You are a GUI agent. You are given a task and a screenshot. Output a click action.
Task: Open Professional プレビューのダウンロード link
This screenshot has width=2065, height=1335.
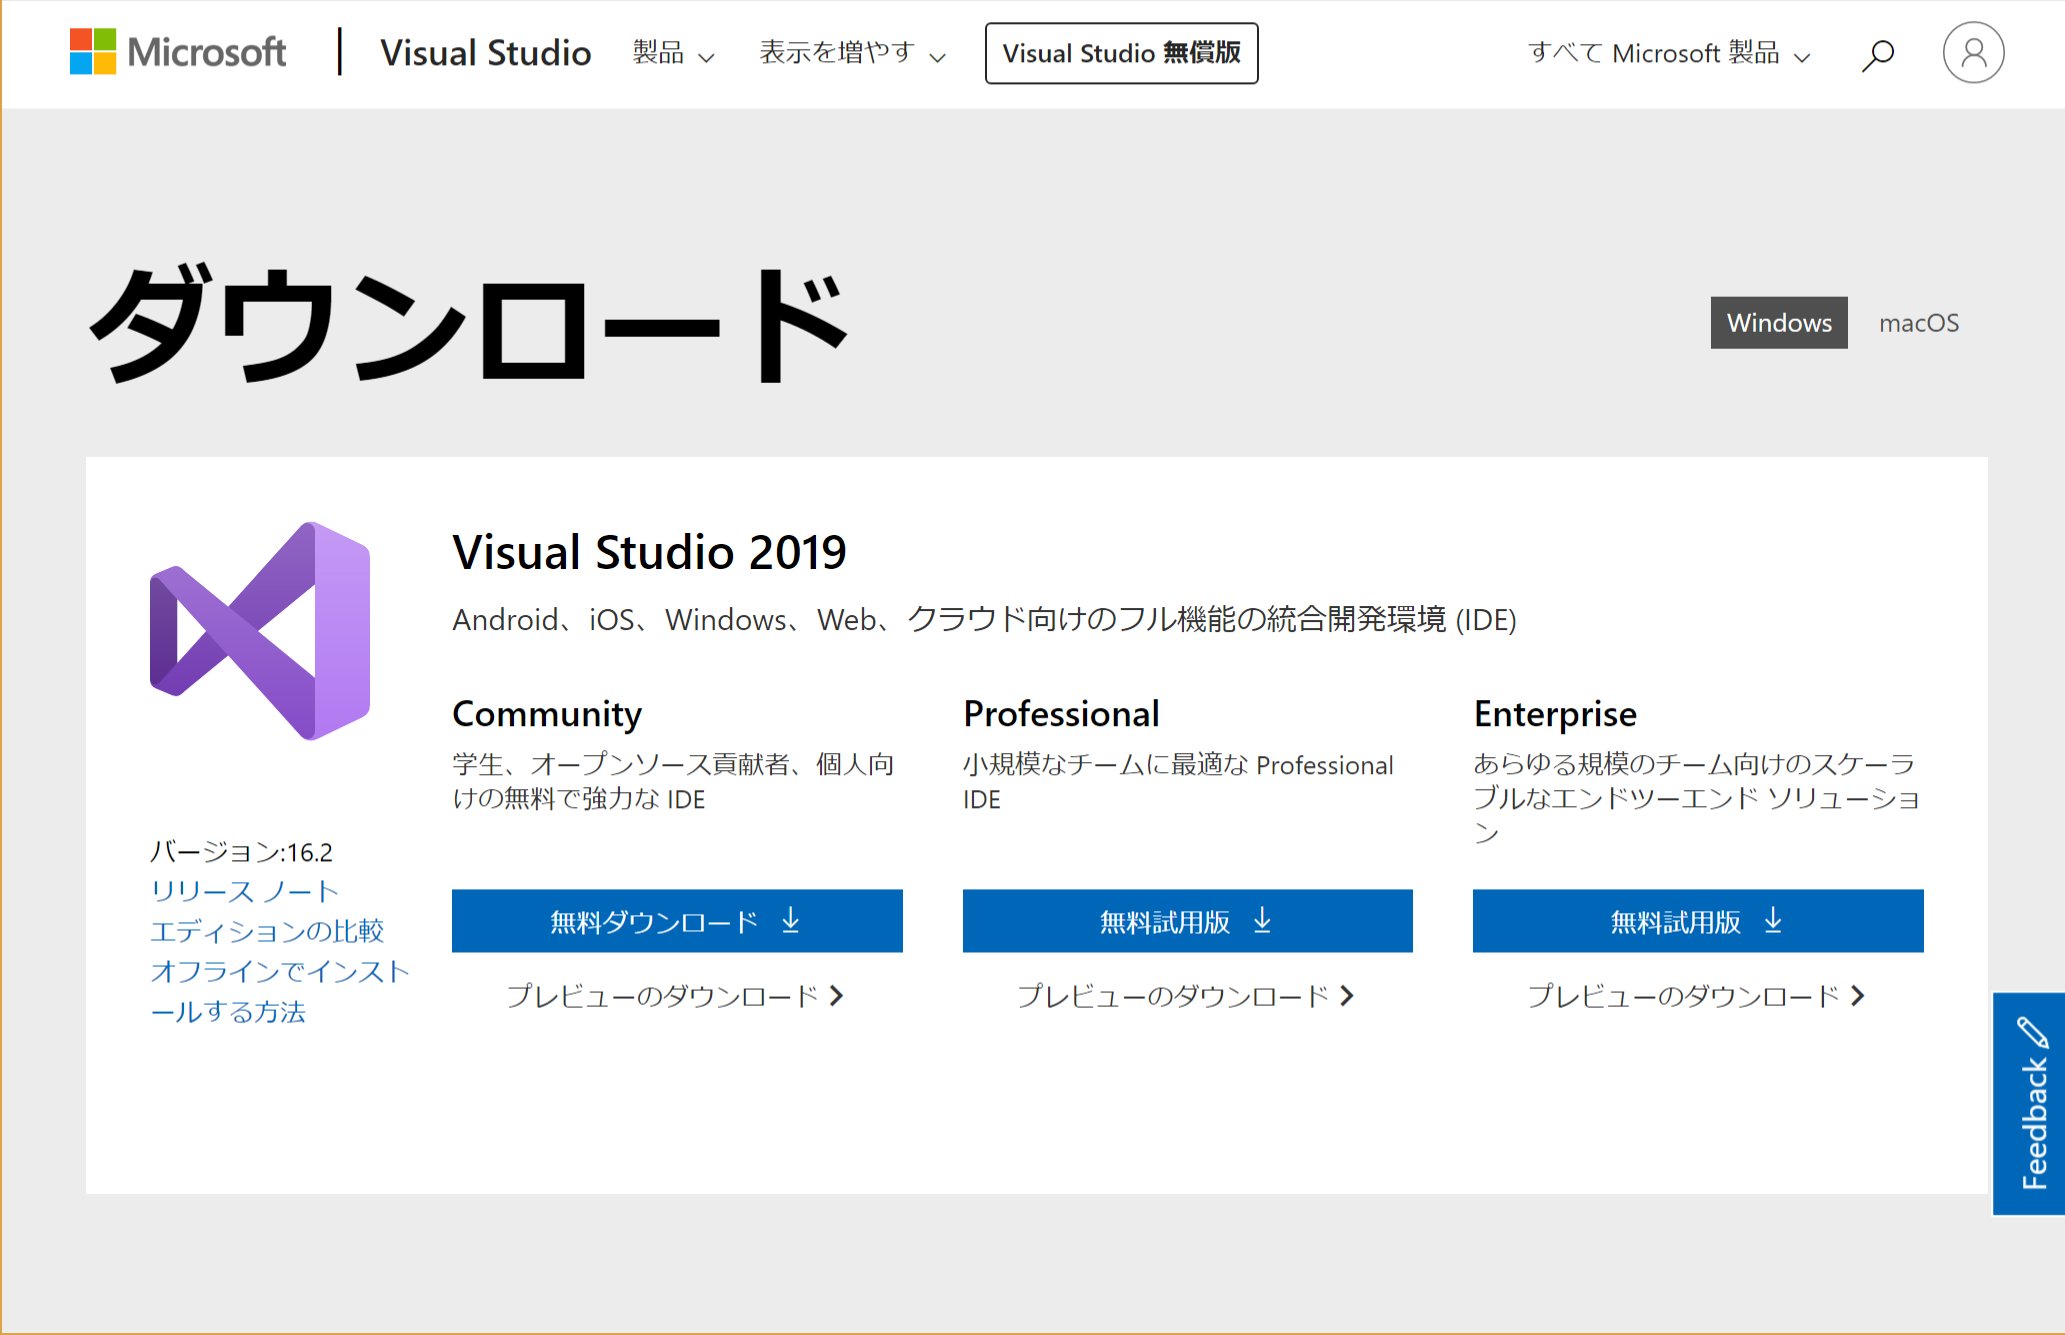1186,996
